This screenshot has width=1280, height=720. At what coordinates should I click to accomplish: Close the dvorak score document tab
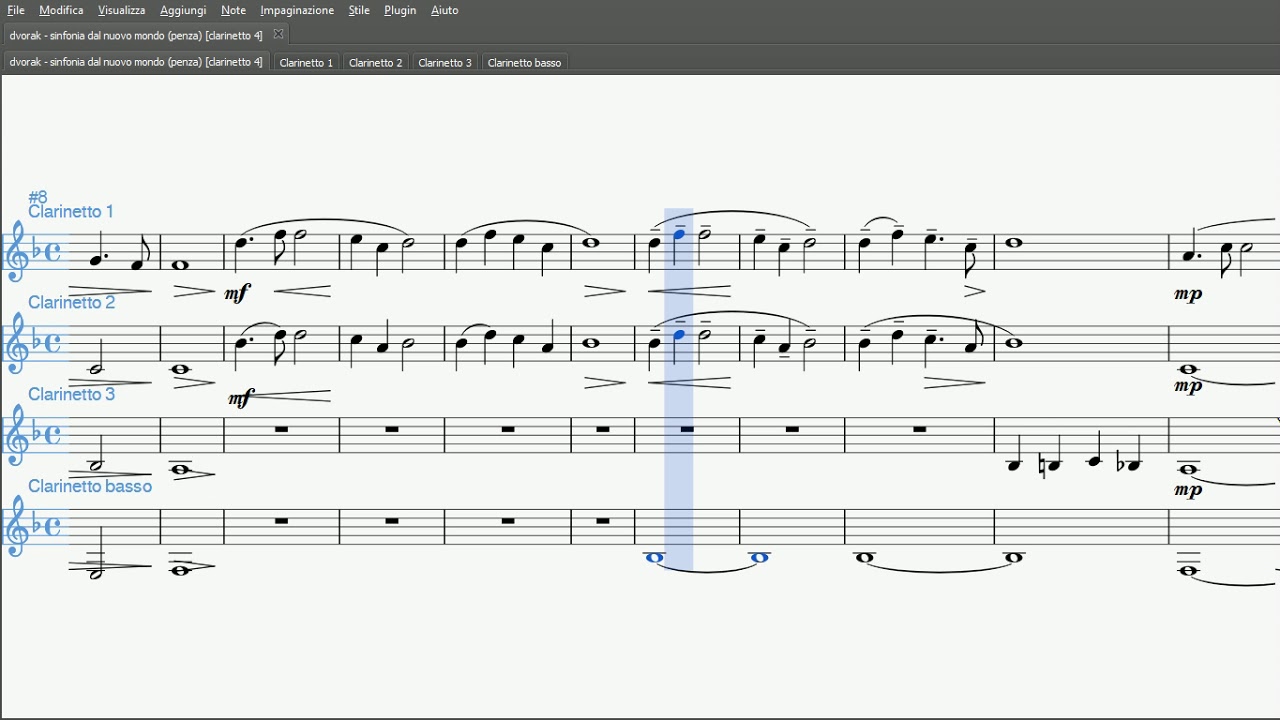279,34
